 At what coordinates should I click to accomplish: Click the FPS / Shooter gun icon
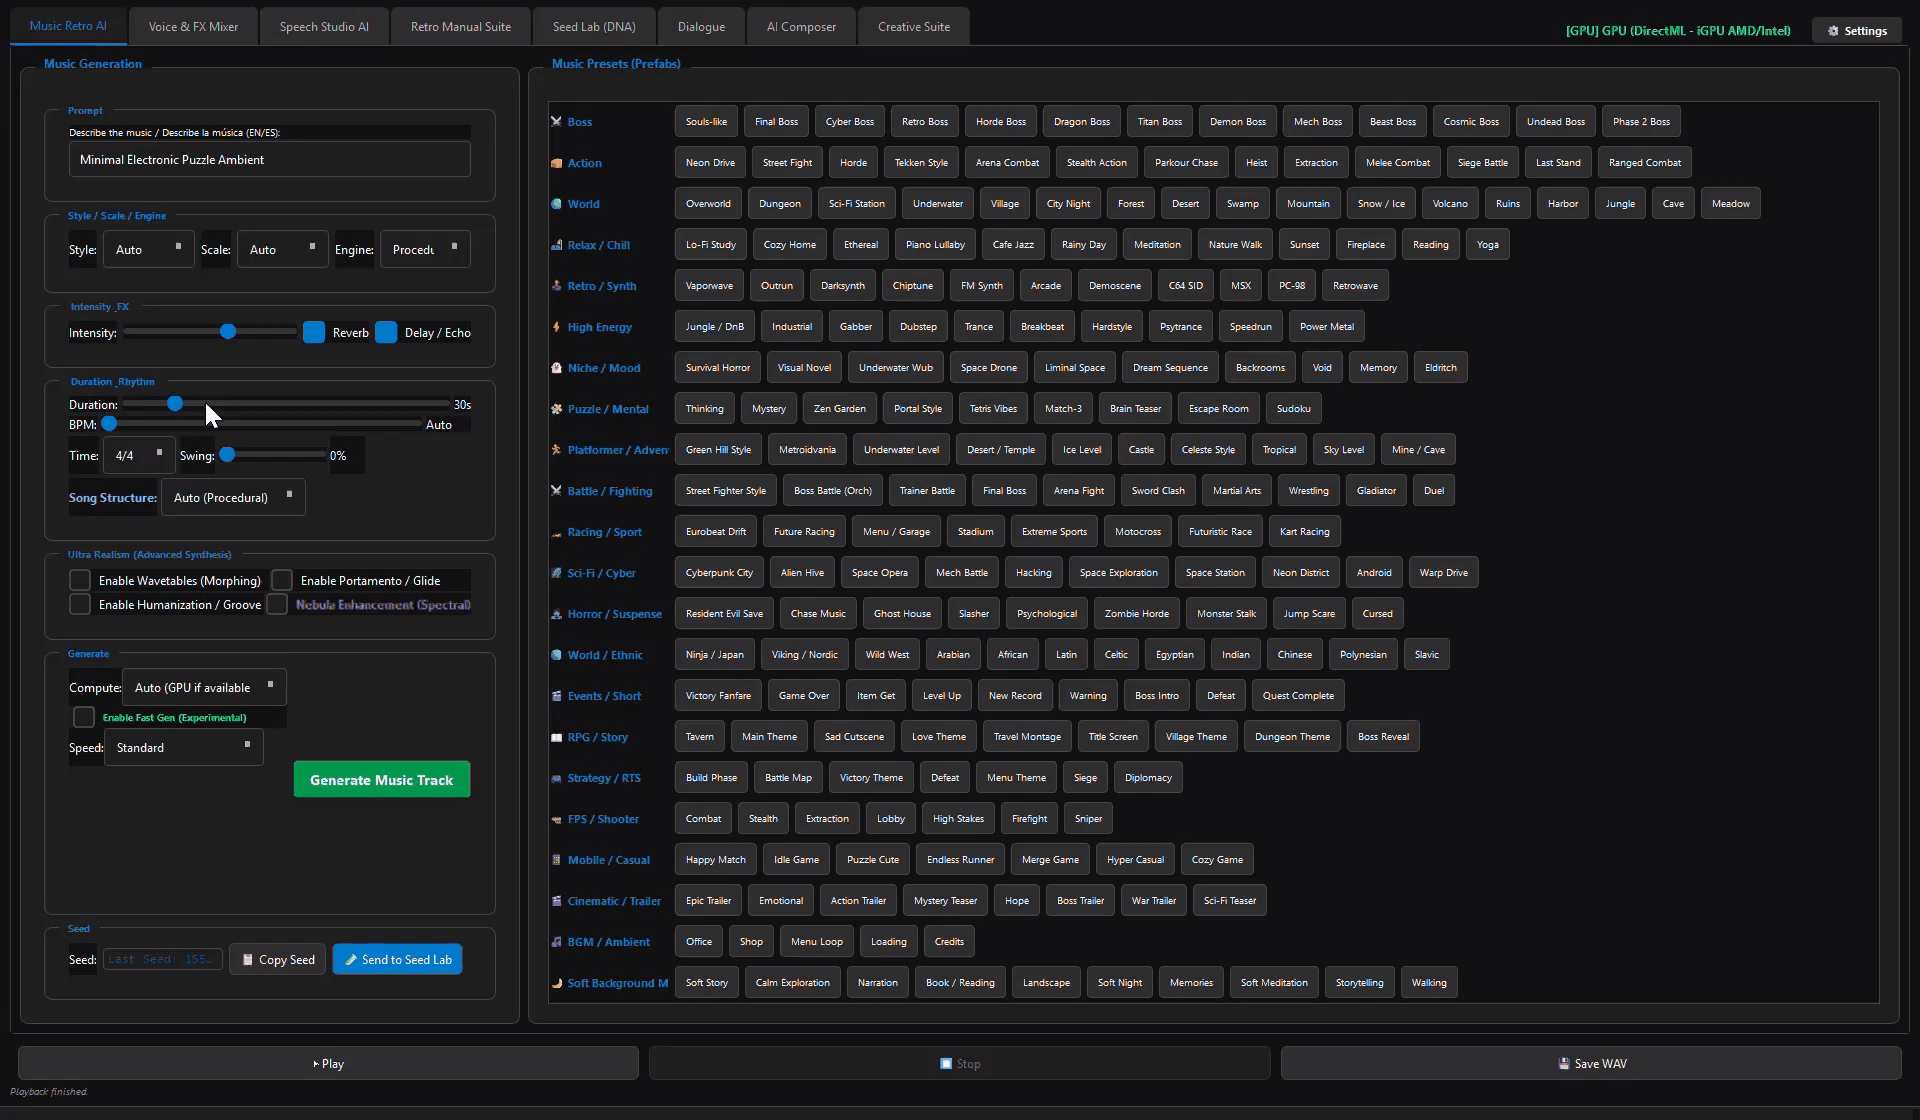[556, 819]
